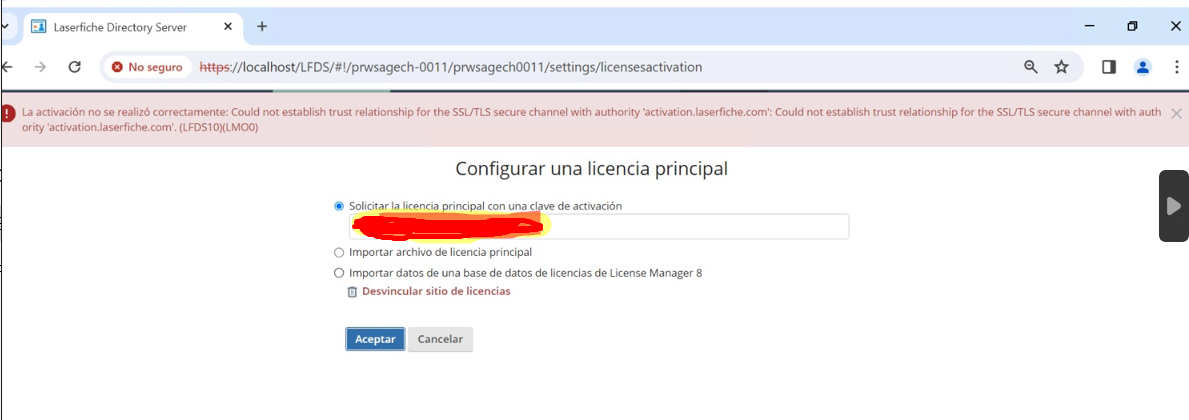The height and width of the screenshot is (420, 1189).
Task: Click the zoom magnifier icon in address bar
Action: point(1031,67)
